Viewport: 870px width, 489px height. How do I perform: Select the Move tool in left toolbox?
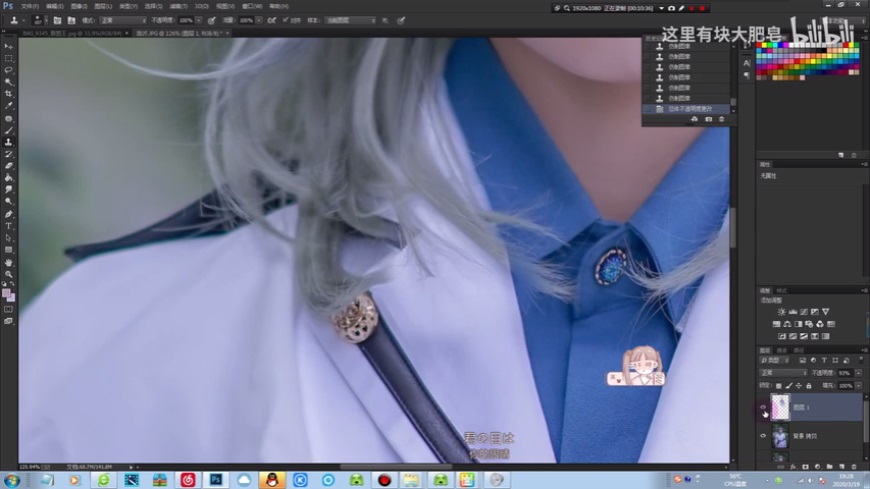8,46
